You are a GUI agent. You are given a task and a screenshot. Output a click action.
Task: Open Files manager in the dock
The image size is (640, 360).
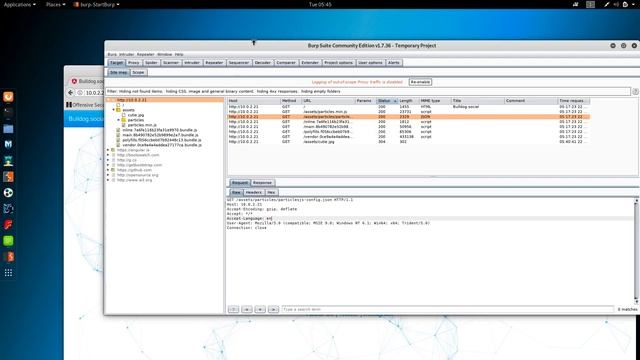(8, 129)
